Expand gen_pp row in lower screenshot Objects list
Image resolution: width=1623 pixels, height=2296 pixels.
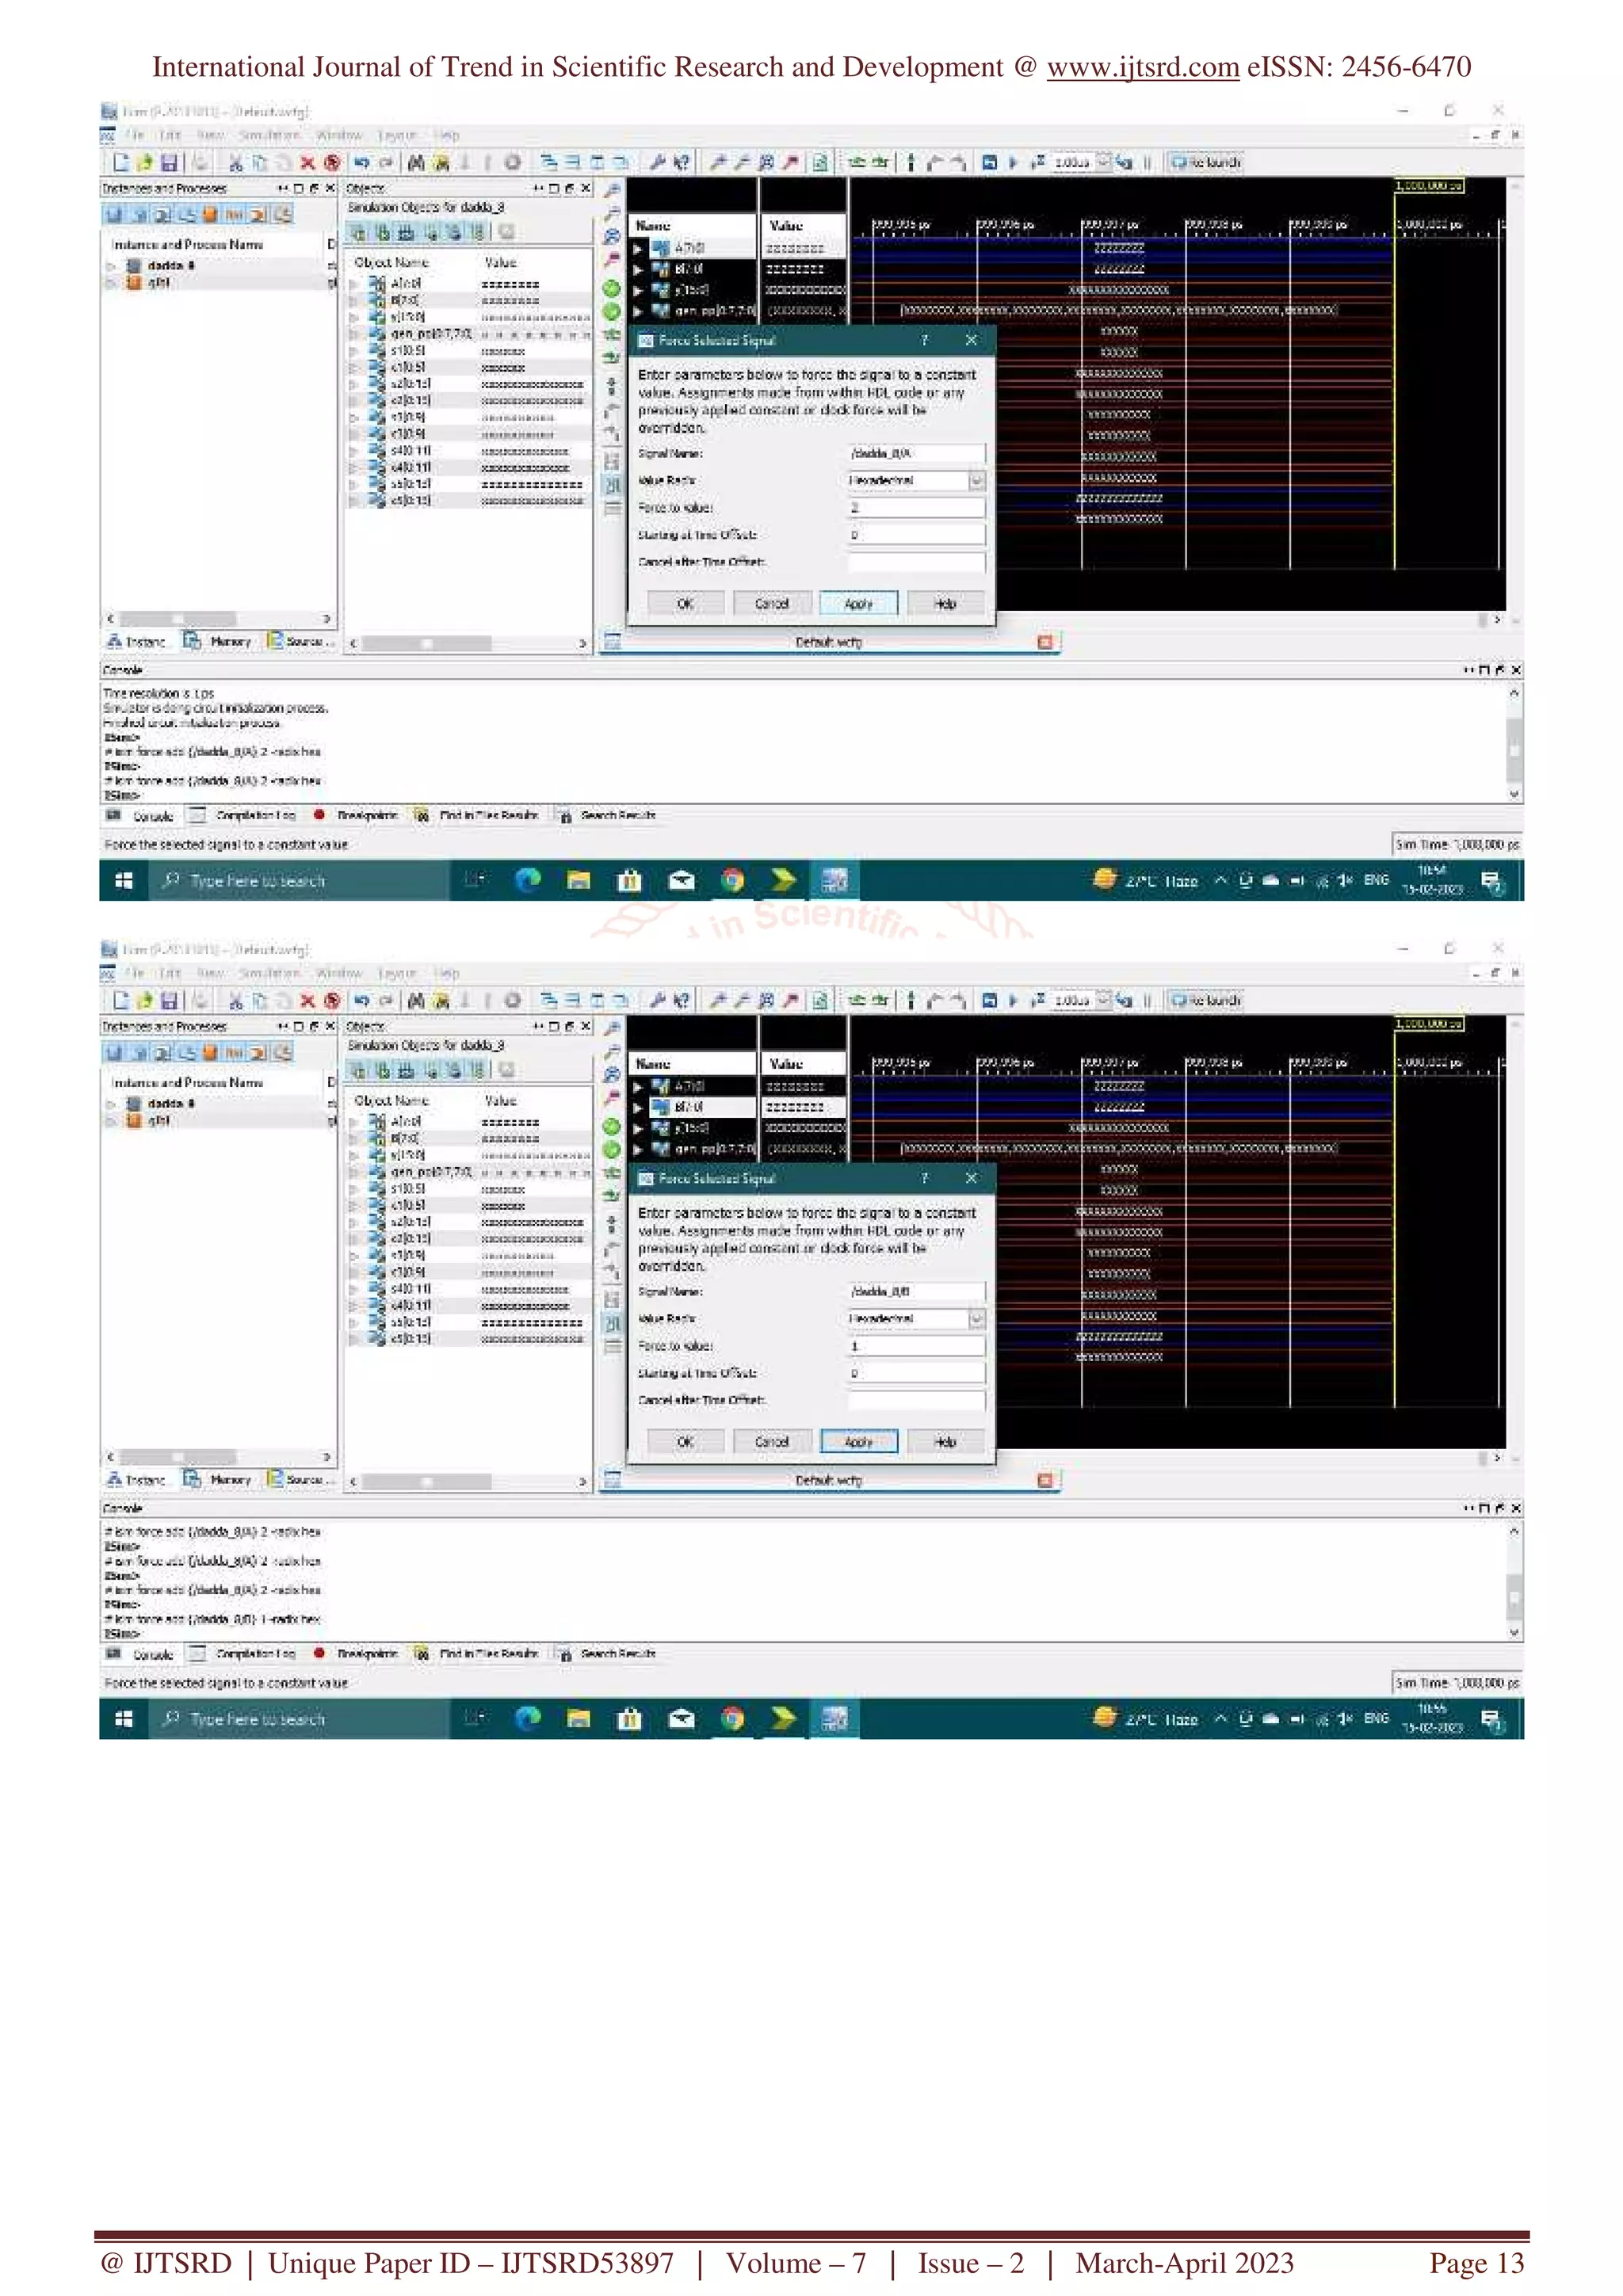coord(353,1172)
